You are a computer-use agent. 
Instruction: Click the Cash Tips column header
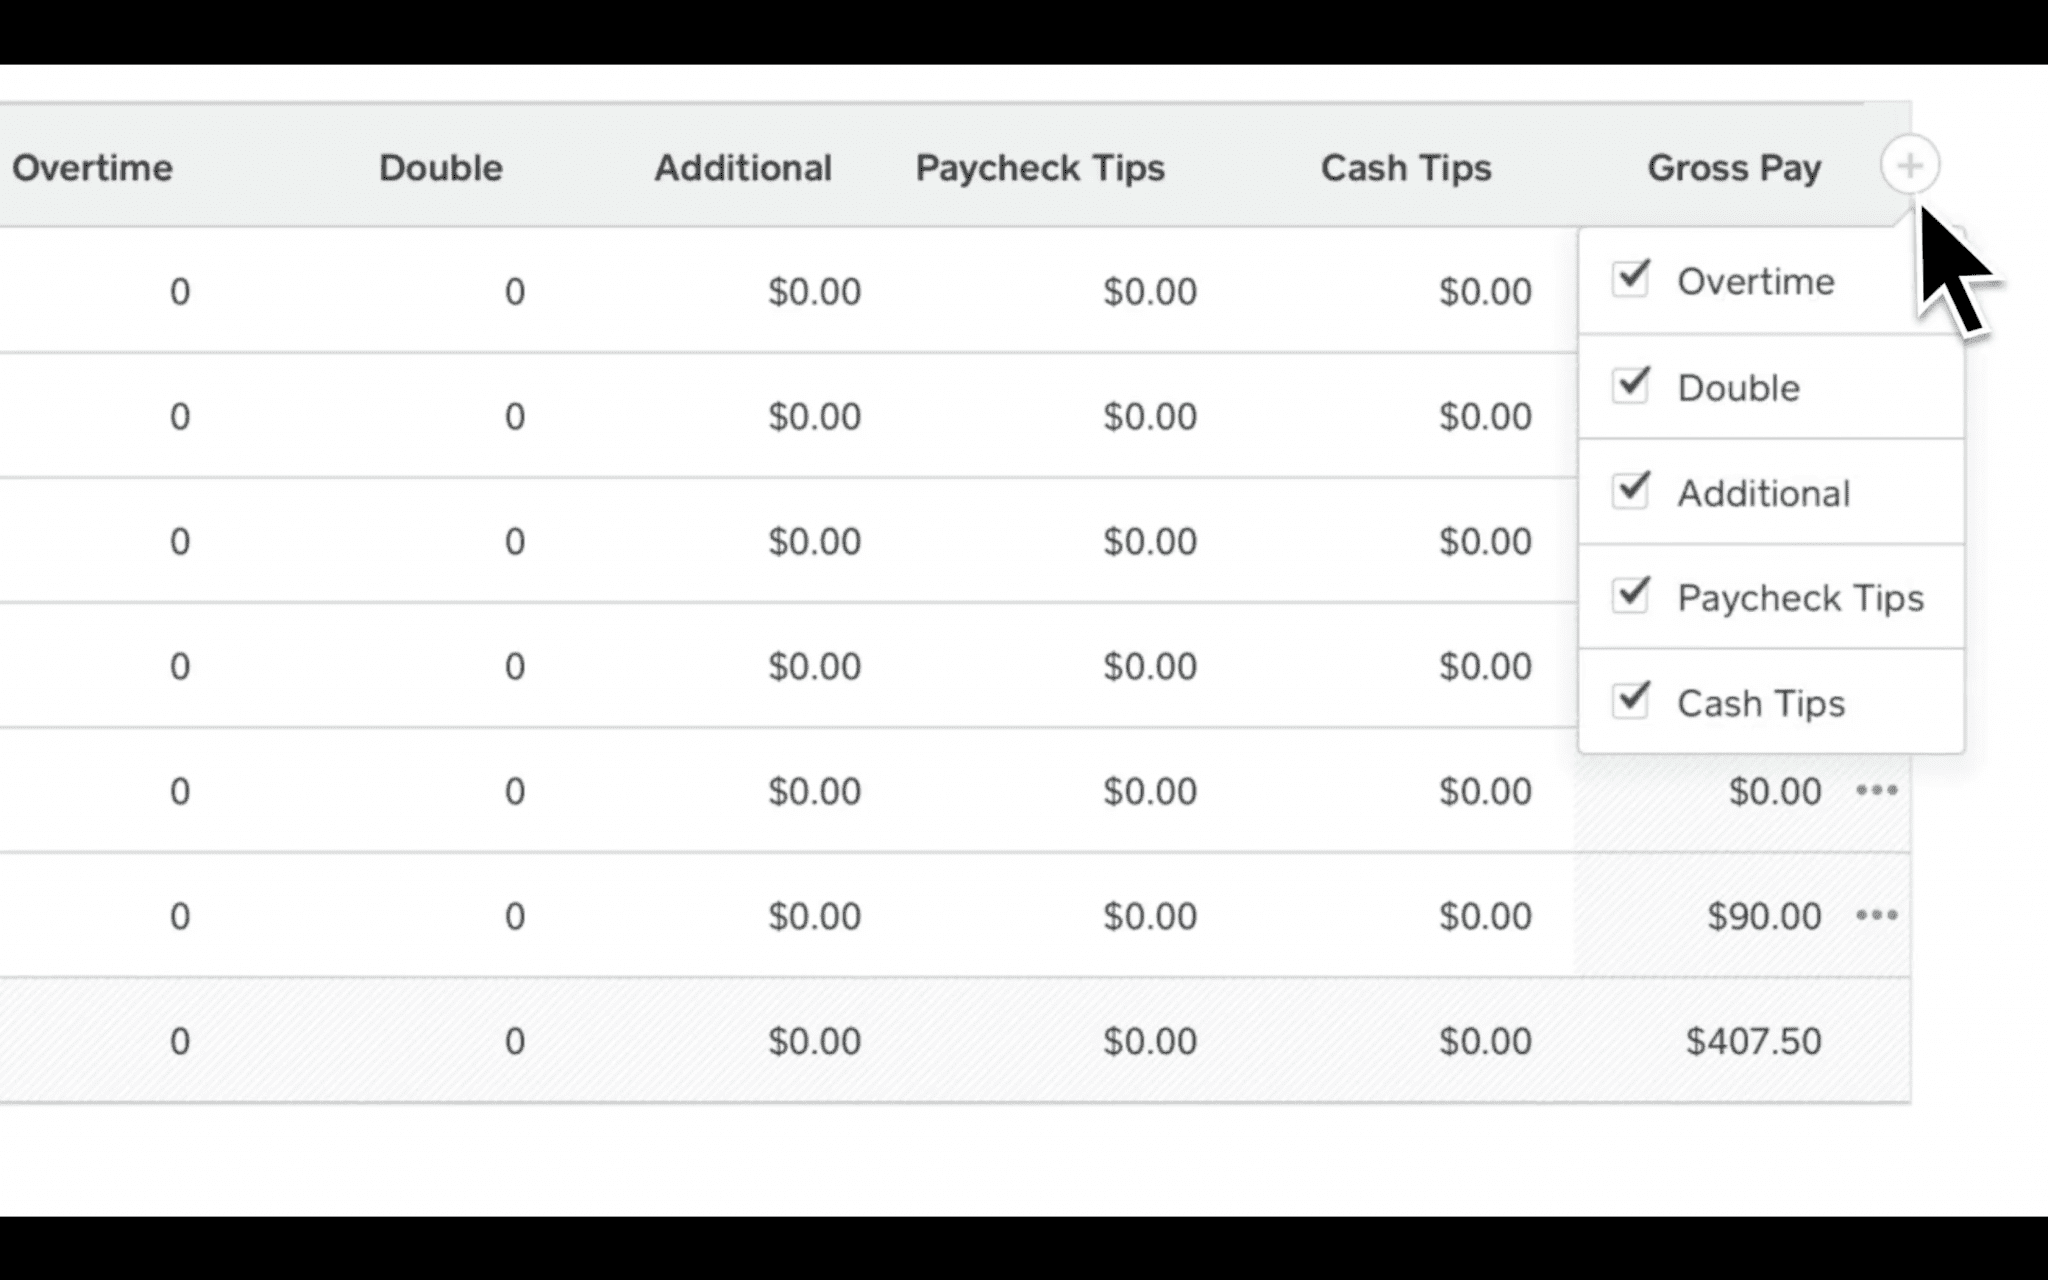click(x=1406, y=167)
